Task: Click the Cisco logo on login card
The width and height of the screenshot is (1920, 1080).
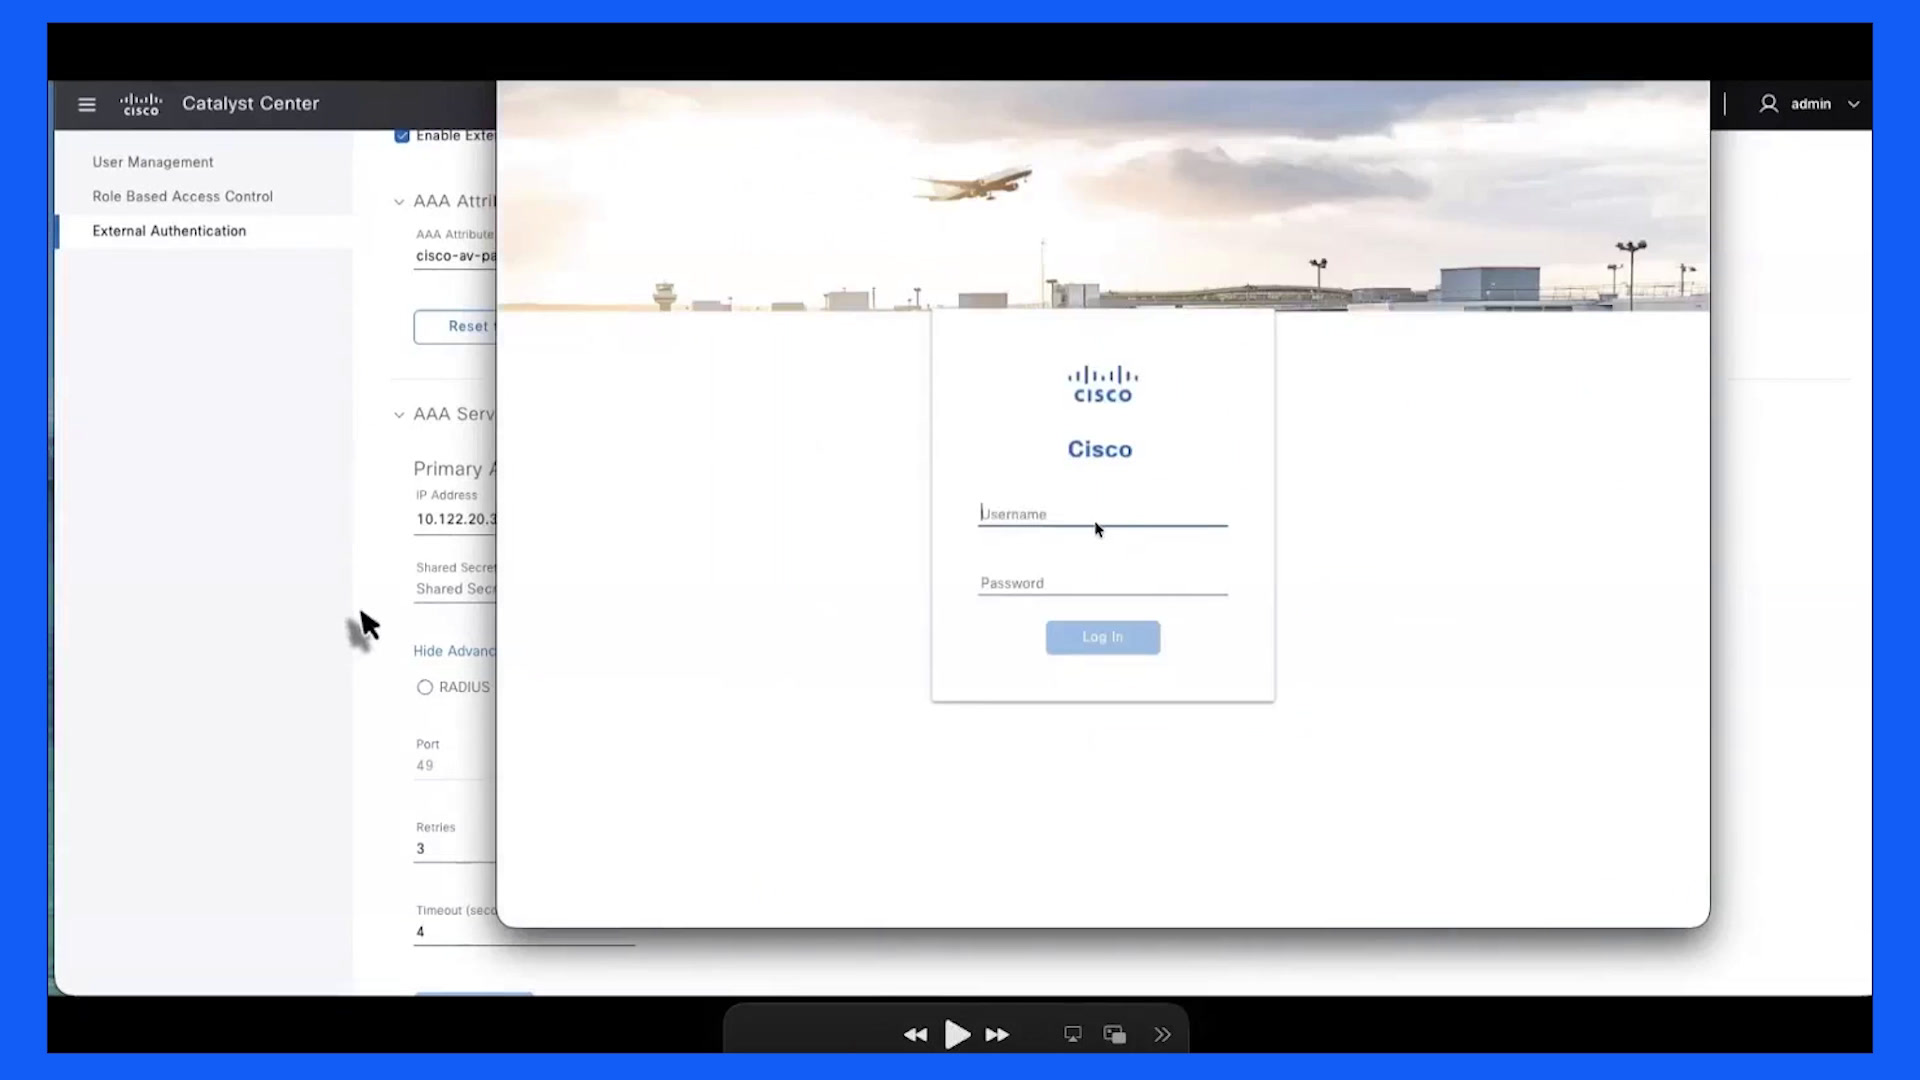Action: pos(1103,385)
